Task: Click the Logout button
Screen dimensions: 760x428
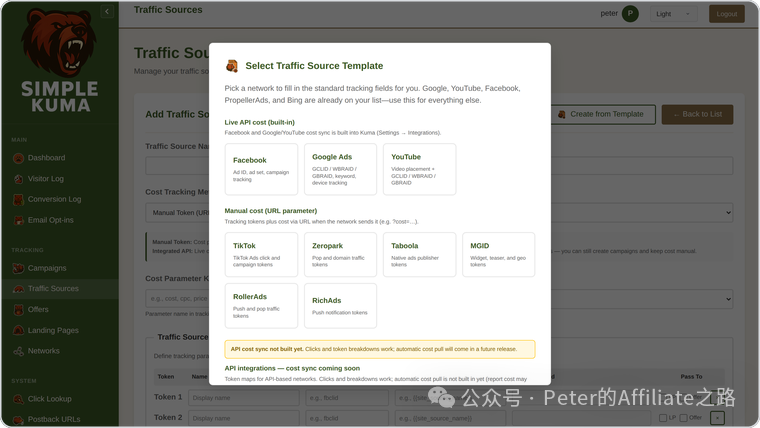Action: (727, 14)
